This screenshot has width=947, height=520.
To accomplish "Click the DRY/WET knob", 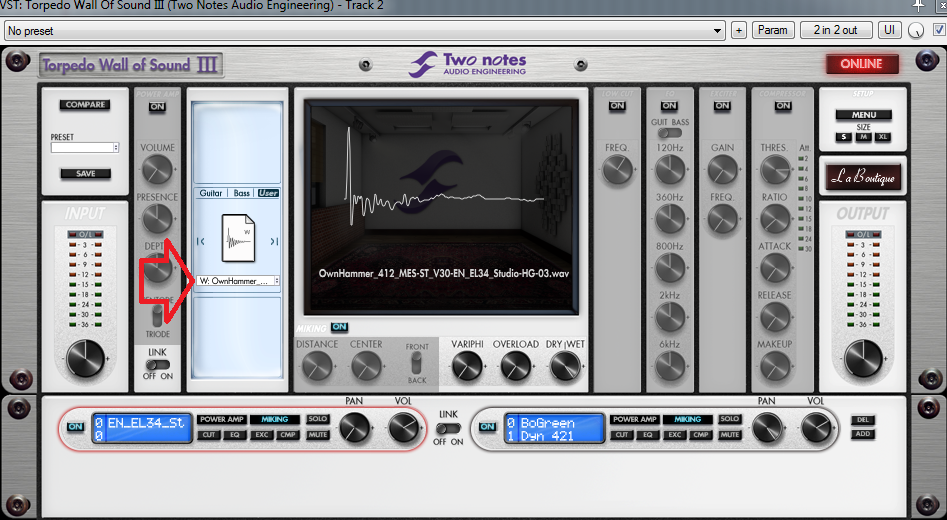I will (x=565, y=366).
